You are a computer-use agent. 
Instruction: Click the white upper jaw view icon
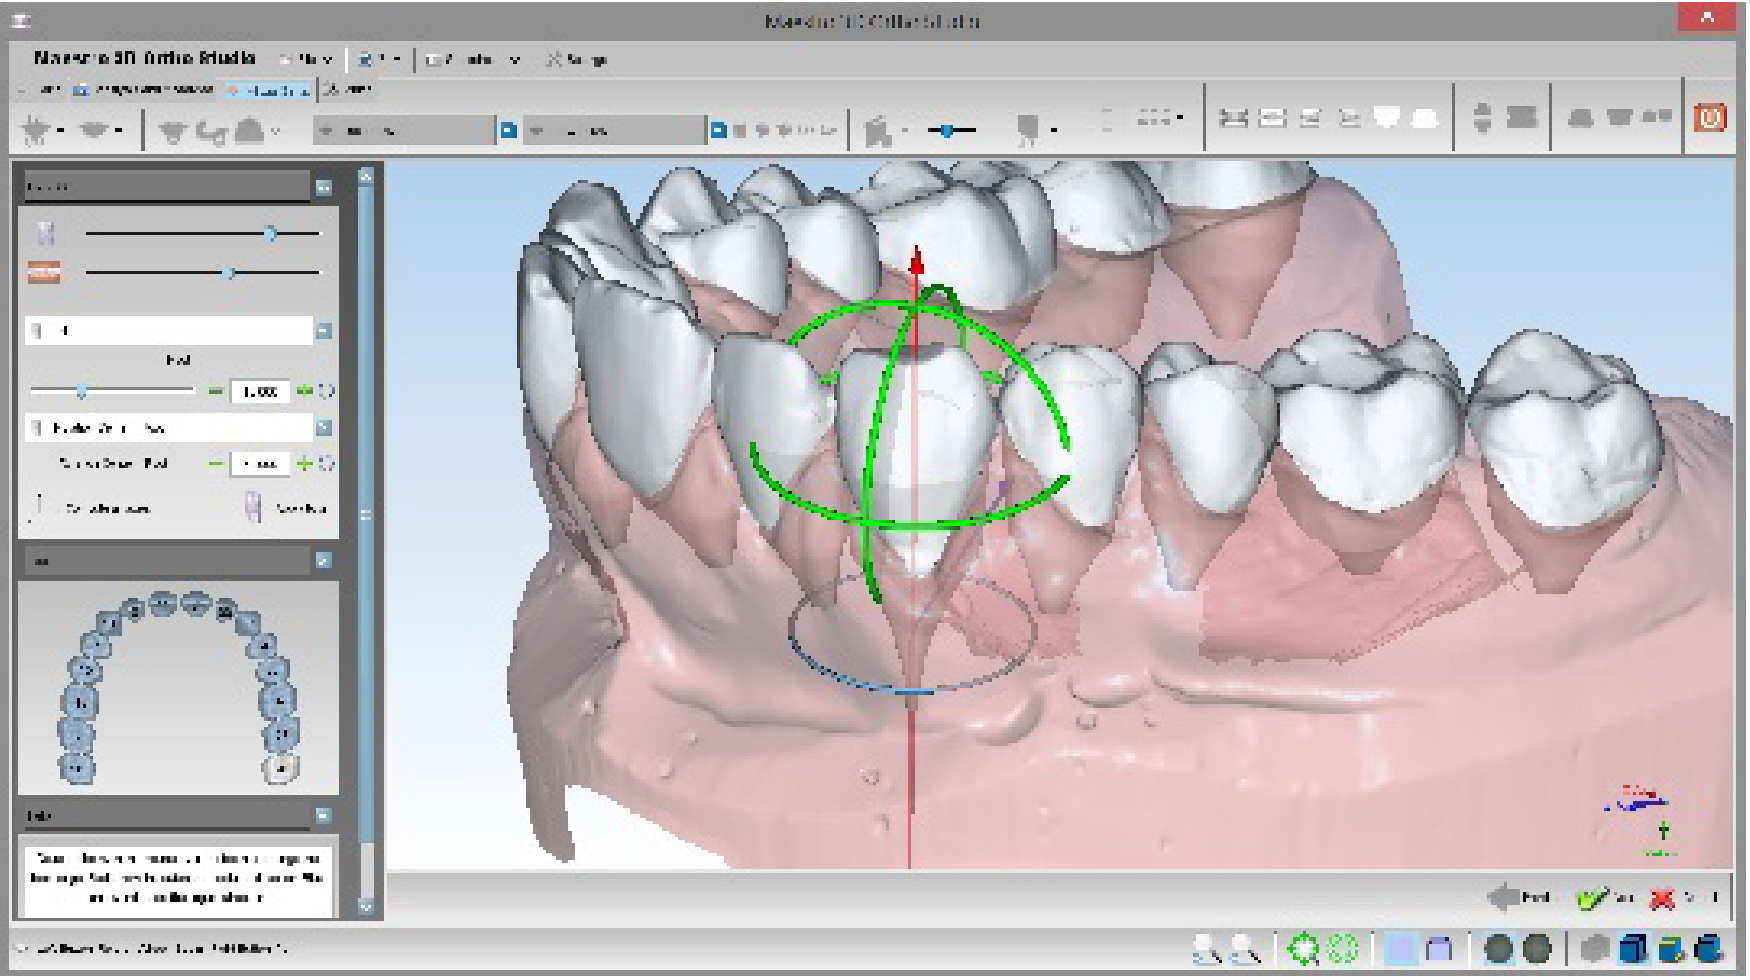(1387, 118)
